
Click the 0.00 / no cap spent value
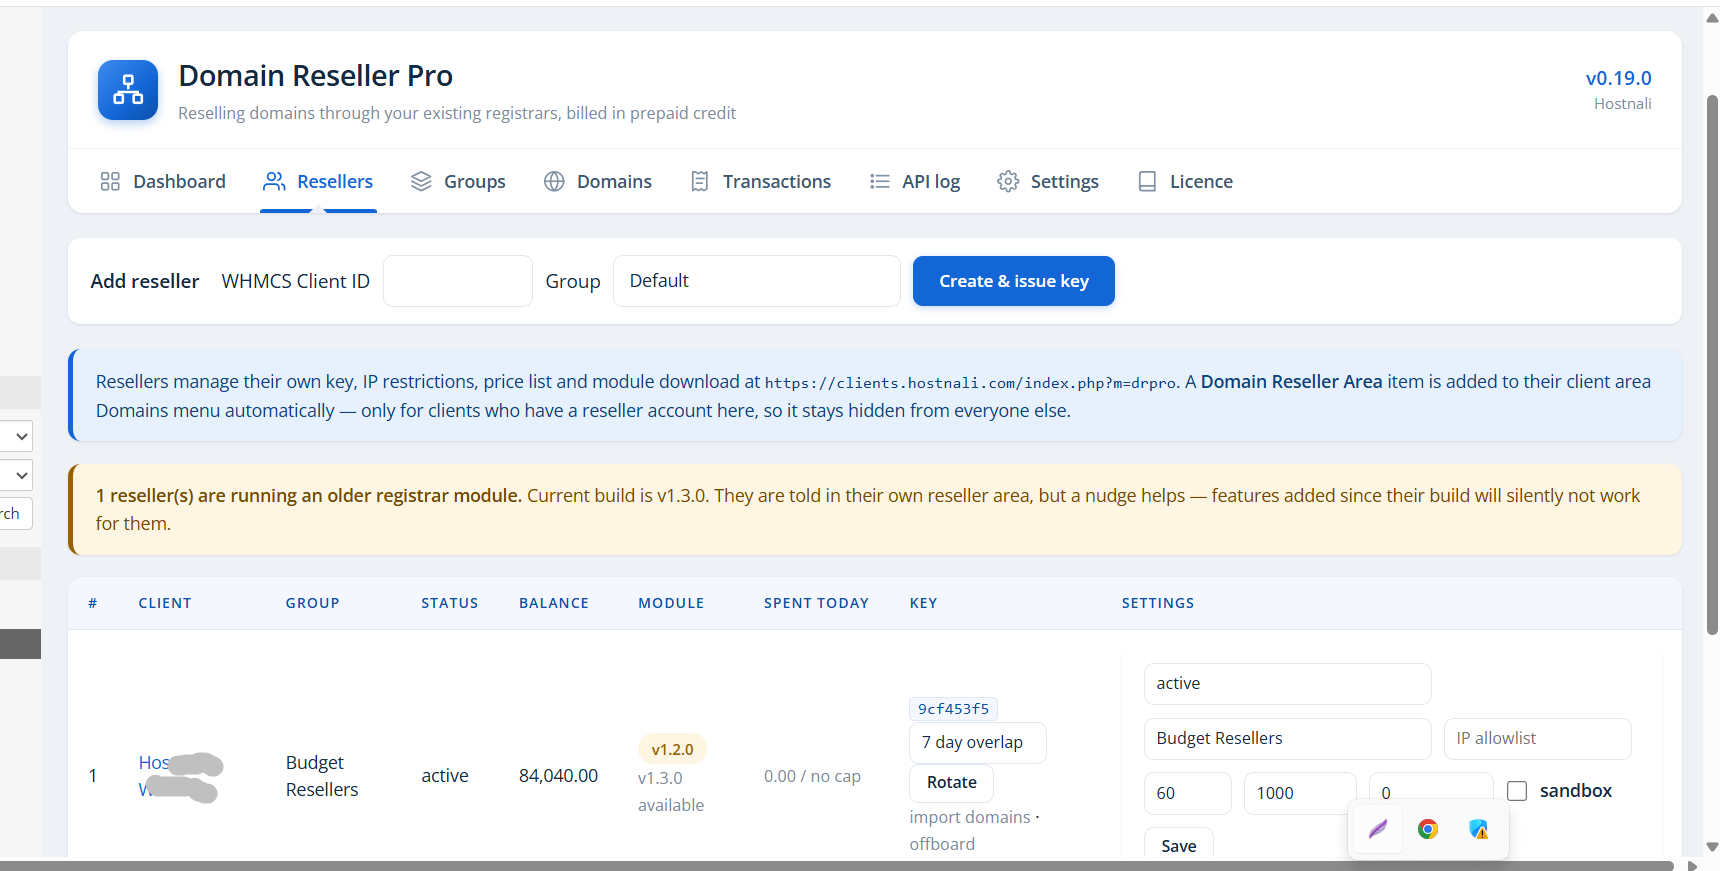point(812,776)
